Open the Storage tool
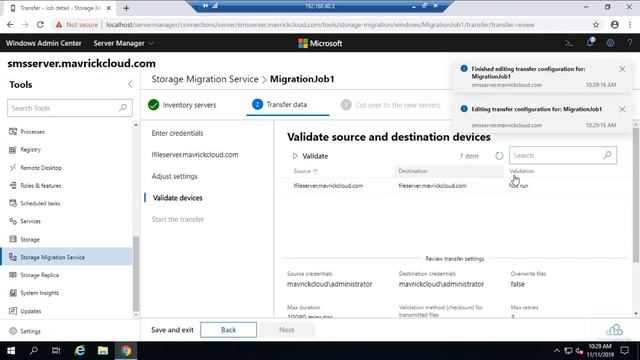Viewport: 640px width, 360px height. pyautogui.click(x=30, y=239)
